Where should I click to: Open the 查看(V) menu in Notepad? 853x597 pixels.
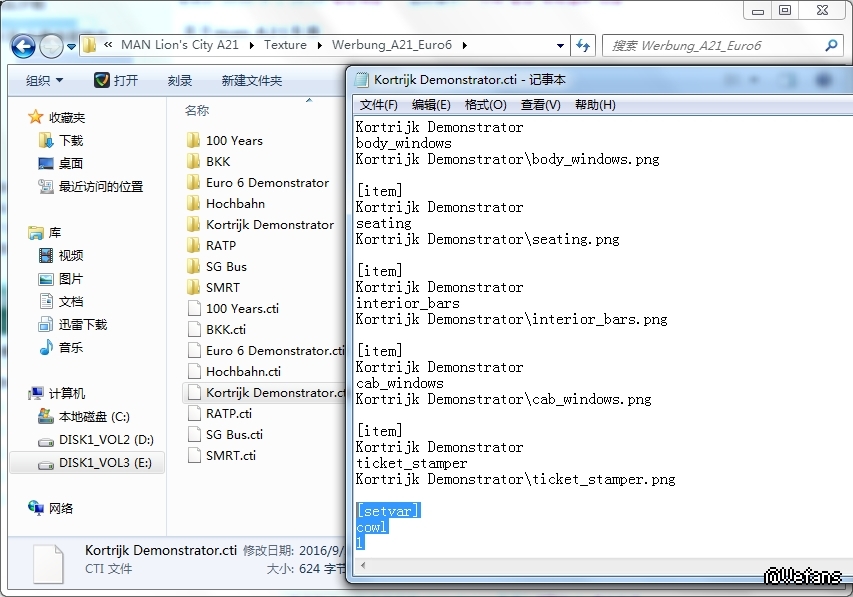click(540, 104)
